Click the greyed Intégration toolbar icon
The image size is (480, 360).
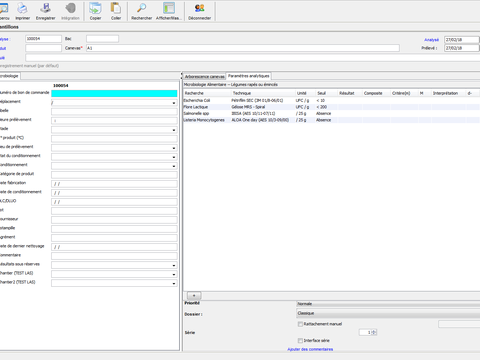[x=70, y=8]
